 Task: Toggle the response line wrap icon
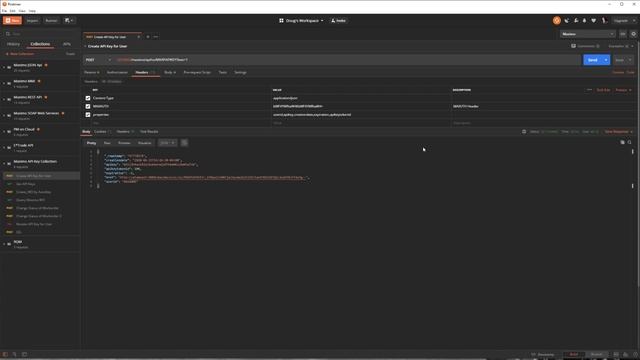point(184,143)
